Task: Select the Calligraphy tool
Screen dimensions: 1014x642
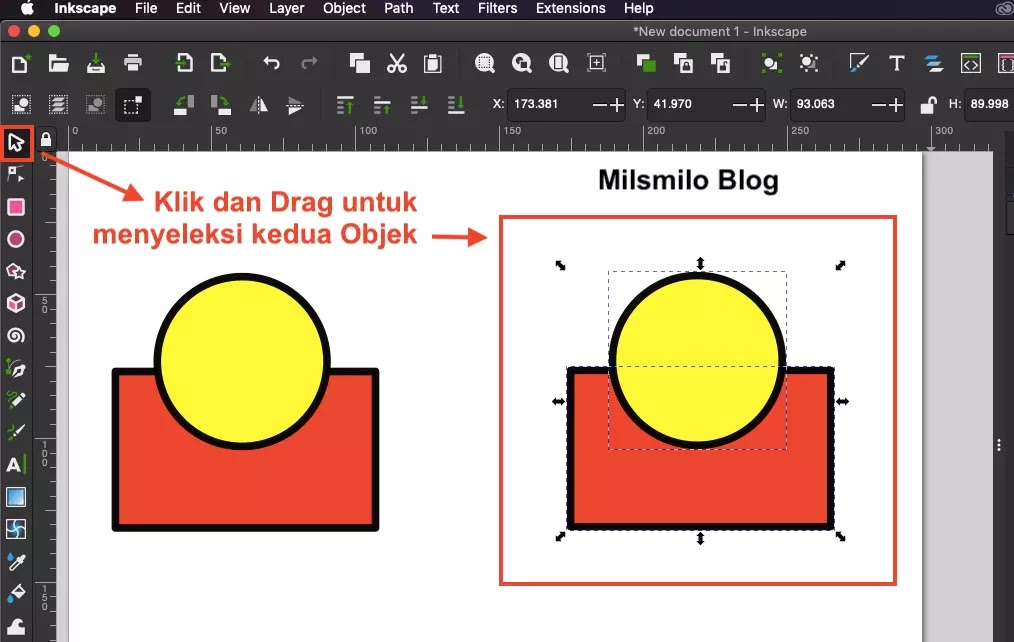Action: [16, 432]
